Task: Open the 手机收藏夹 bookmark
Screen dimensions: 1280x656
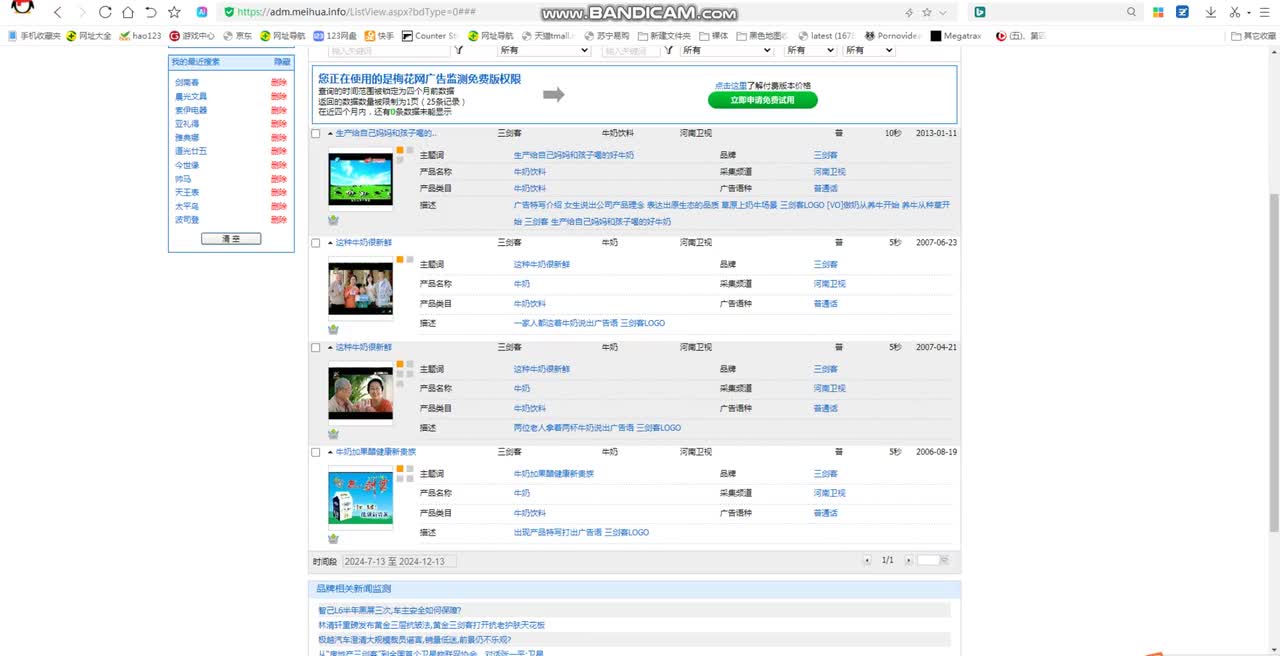Action: click(34, 36)
